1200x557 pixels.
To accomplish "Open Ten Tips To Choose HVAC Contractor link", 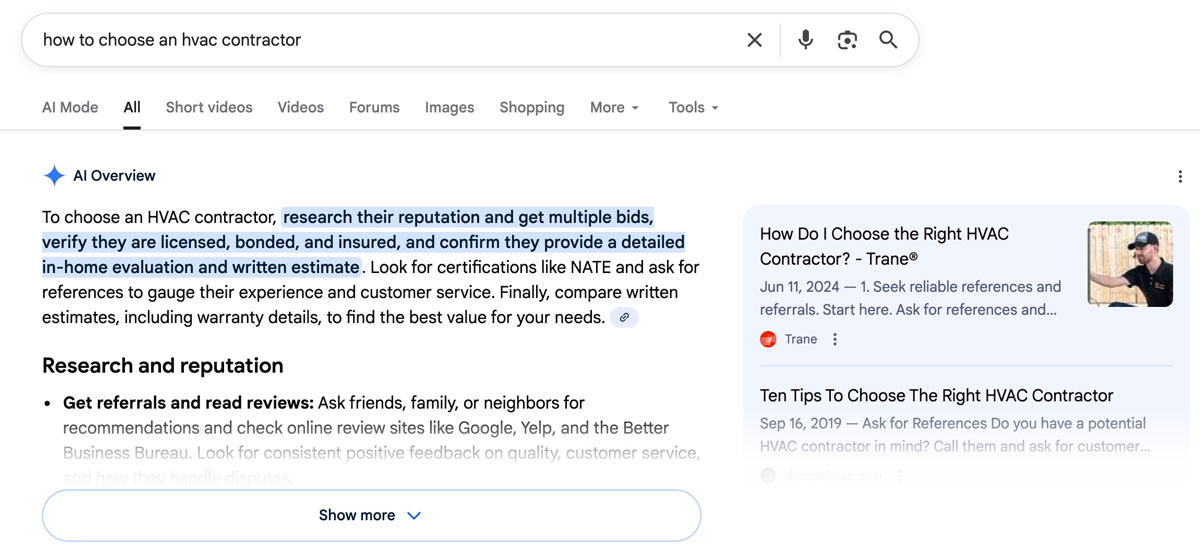I will coord(936,395).
